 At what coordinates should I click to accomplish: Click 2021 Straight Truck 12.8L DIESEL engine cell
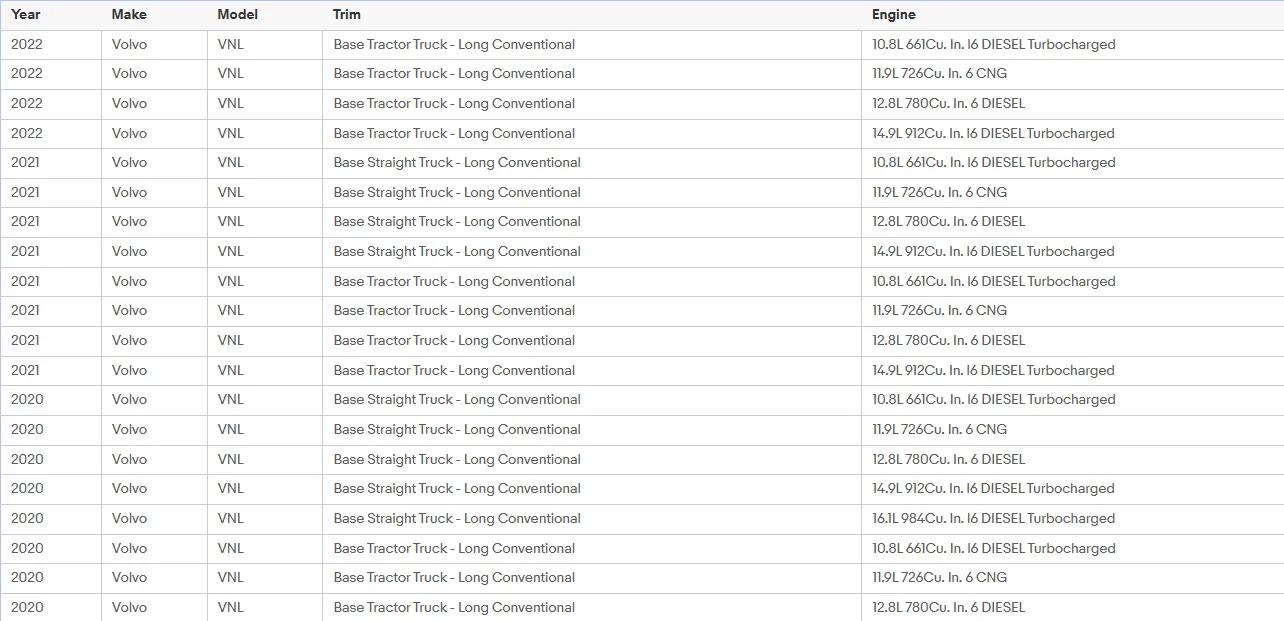[1072, 222]
